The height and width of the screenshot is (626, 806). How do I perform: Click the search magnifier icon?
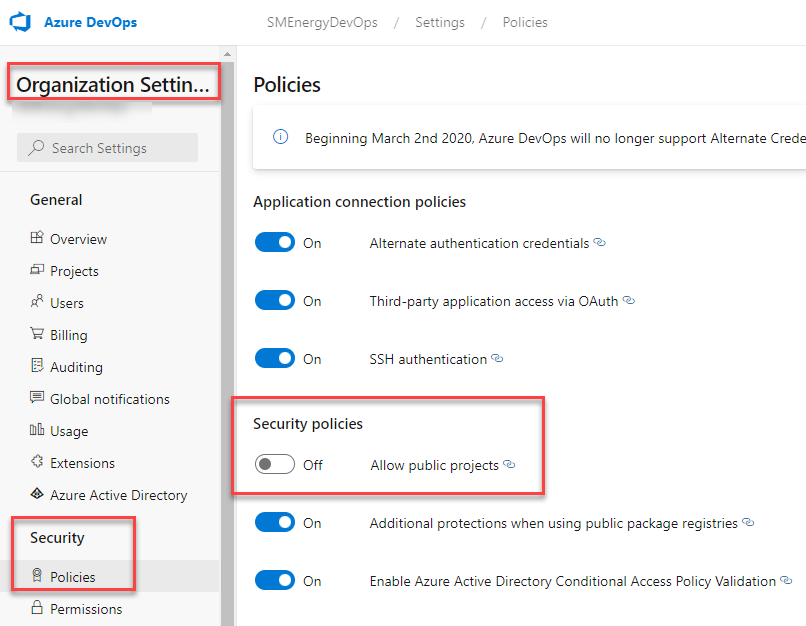[x=36, y=148]
